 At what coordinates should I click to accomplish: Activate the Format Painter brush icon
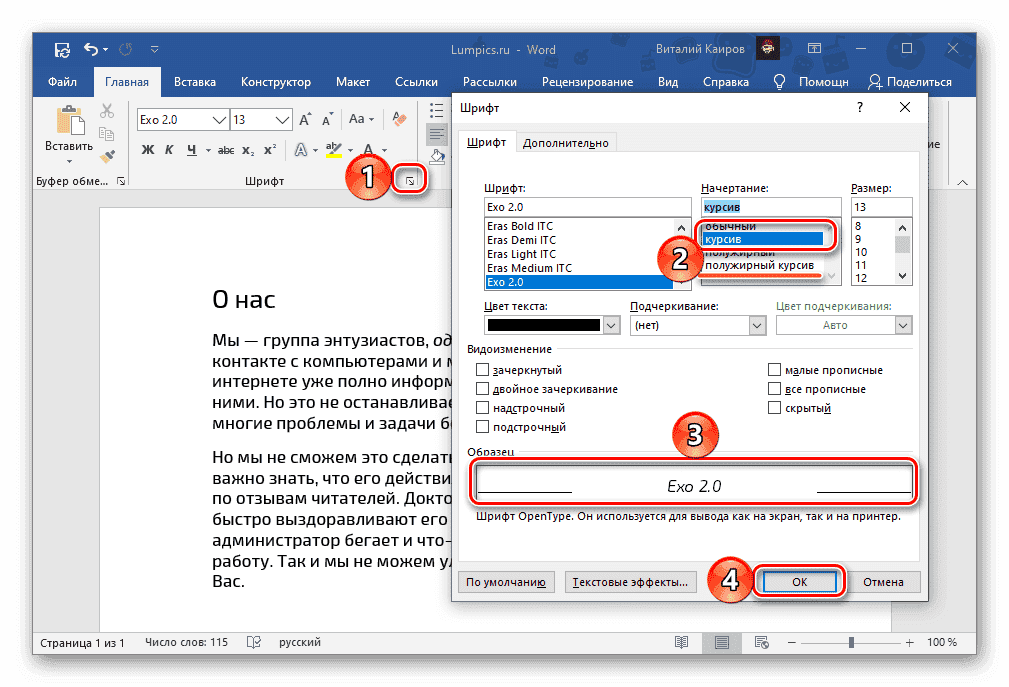point(105,156)
